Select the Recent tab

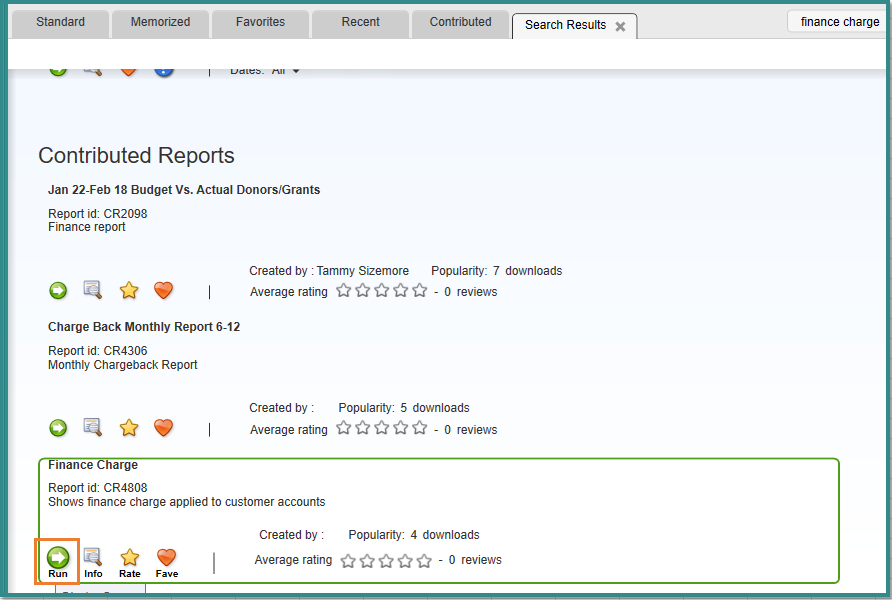click(x=361, y=22)
